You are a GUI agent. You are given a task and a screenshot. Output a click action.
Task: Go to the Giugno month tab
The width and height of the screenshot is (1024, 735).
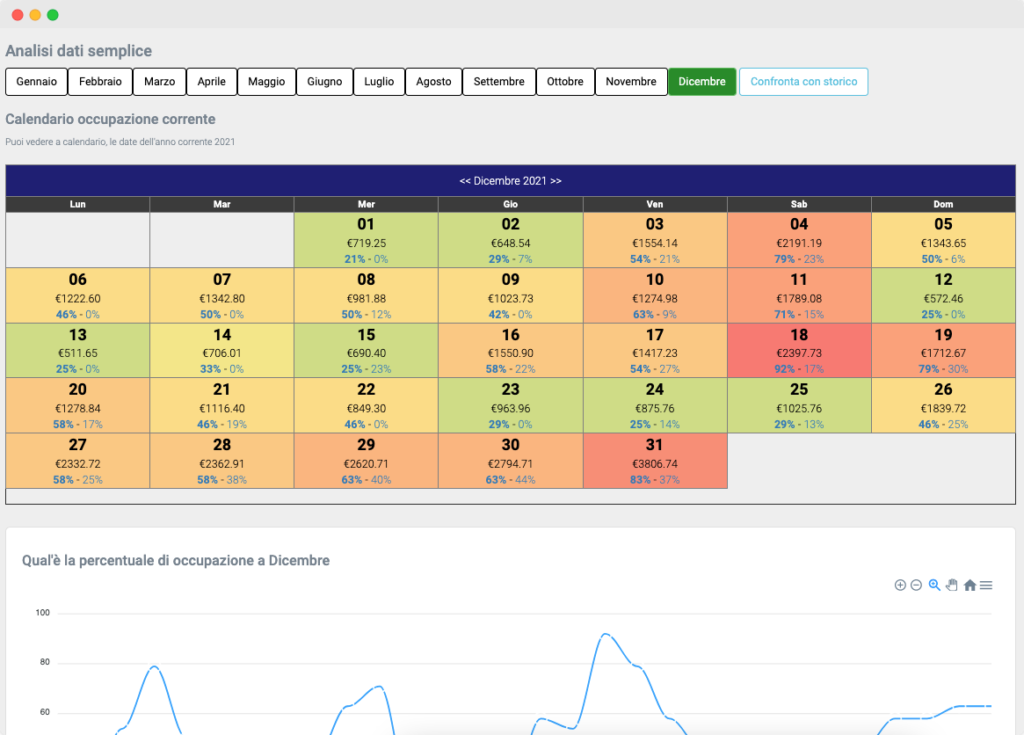(325, 82)
